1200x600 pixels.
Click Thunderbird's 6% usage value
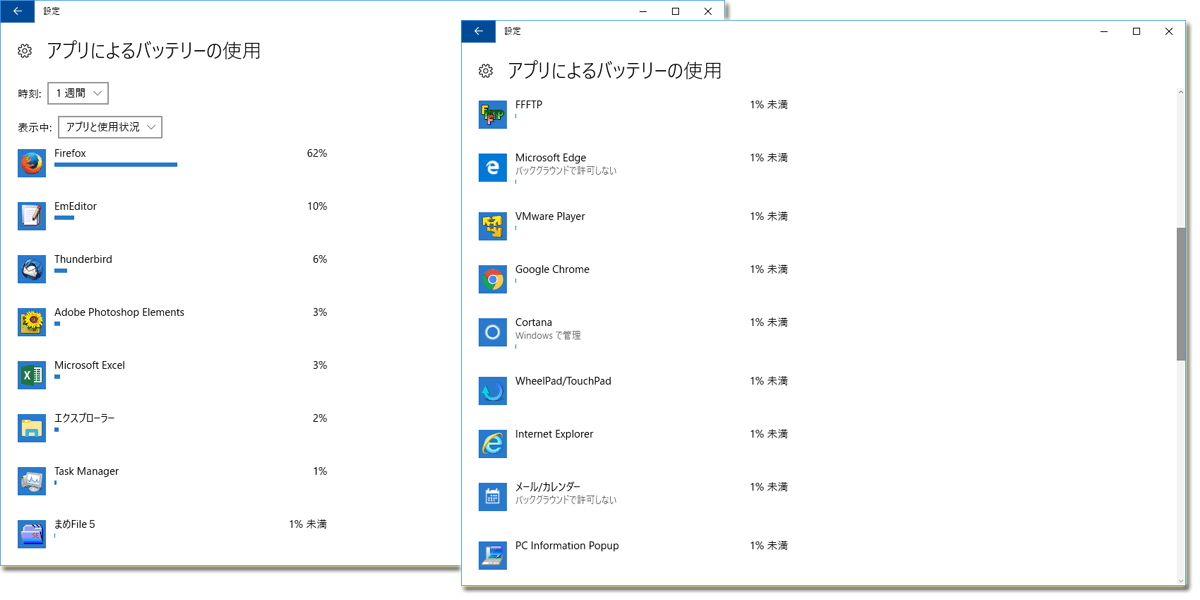tap(320, 259)
